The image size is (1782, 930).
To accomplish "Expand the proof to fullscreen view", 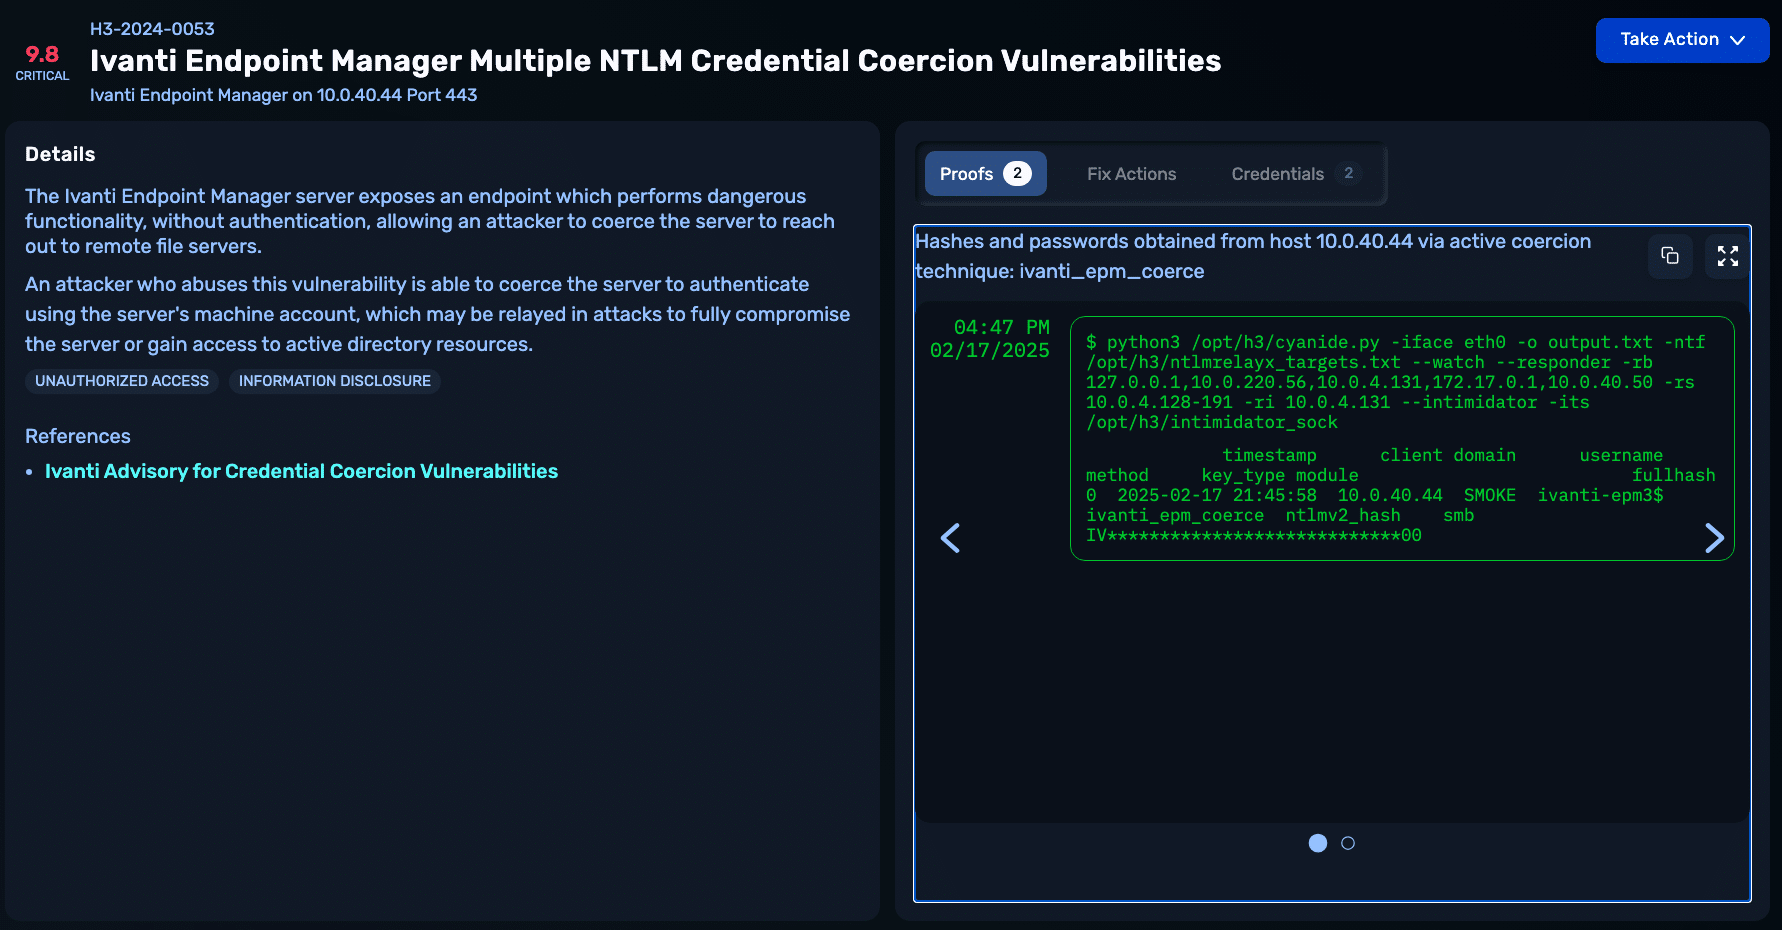I will click(x=1727, y=257).
